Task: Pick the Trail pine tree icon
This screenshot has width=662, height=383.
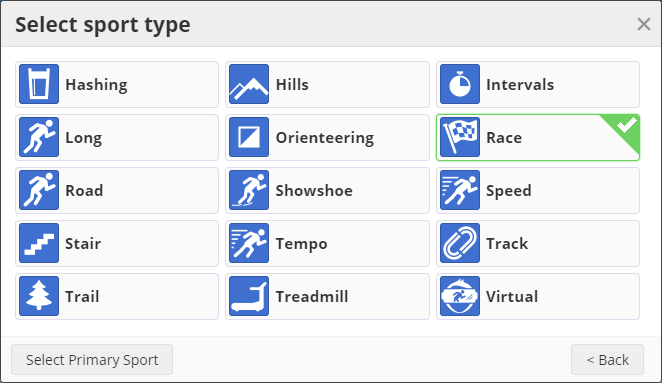Action: pyautogui.click(x=39, y=296)
